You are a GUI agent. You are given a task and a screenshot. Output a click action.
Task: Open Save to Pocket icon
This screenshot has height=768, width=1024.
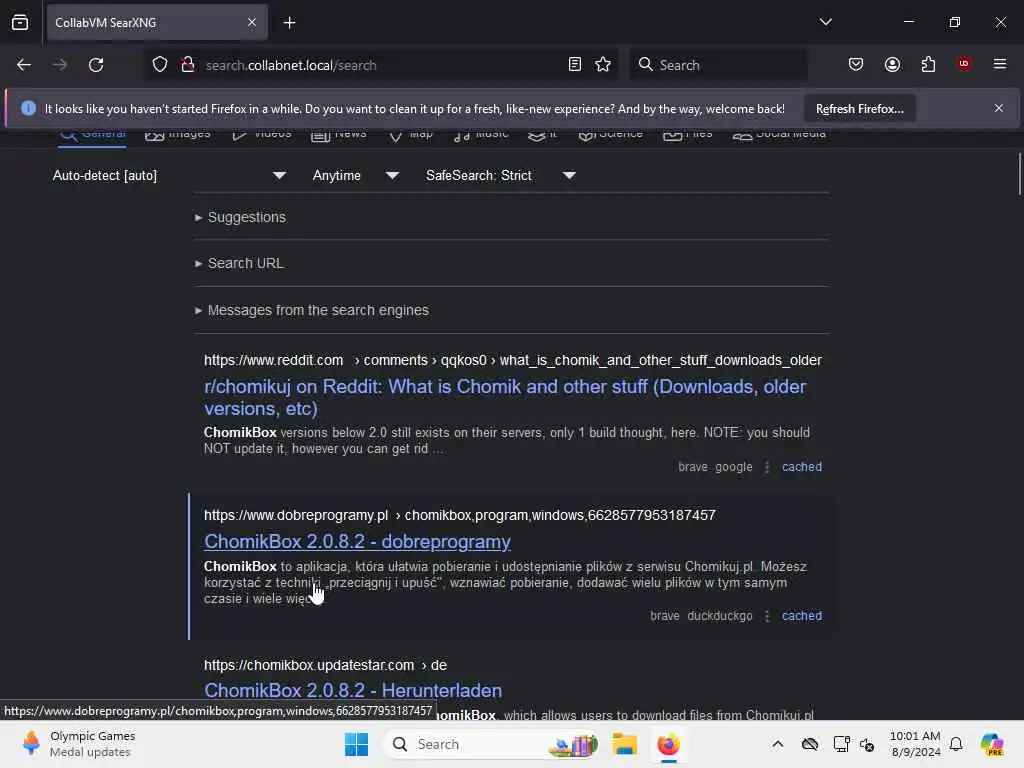coord(856,65)
